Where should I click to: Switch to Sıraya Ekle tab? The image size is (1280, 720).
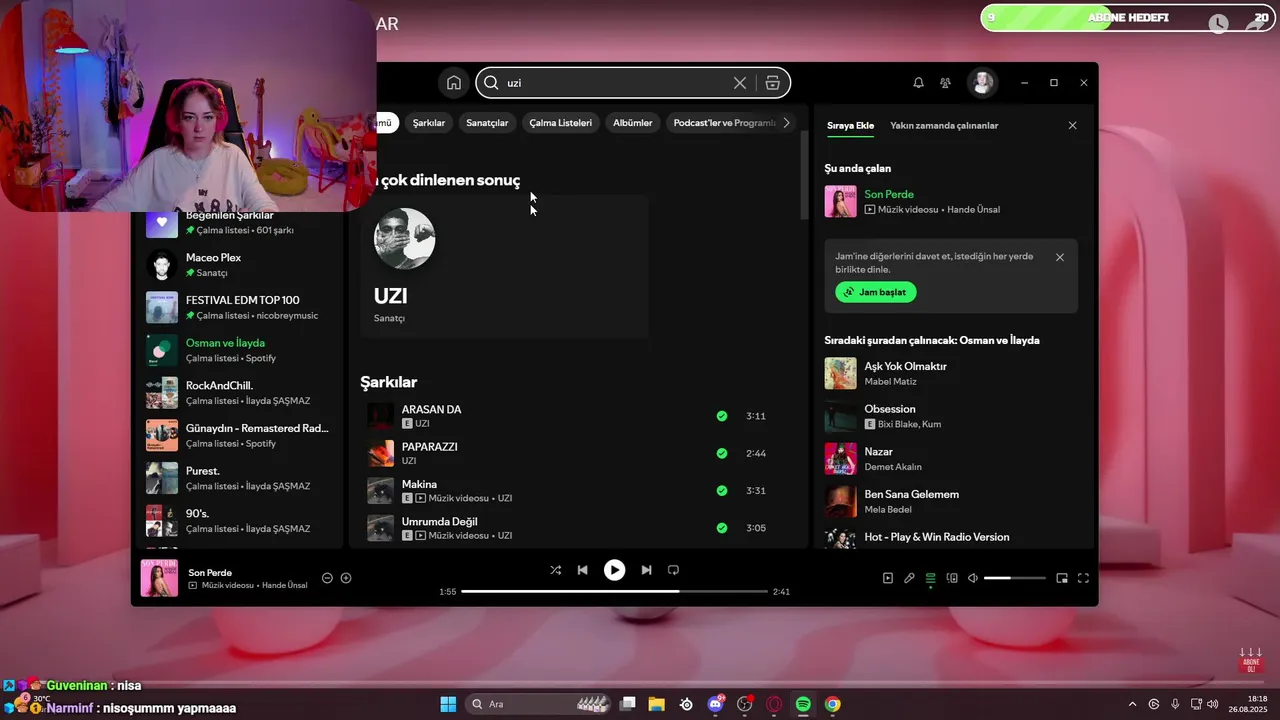coord(850,126)
